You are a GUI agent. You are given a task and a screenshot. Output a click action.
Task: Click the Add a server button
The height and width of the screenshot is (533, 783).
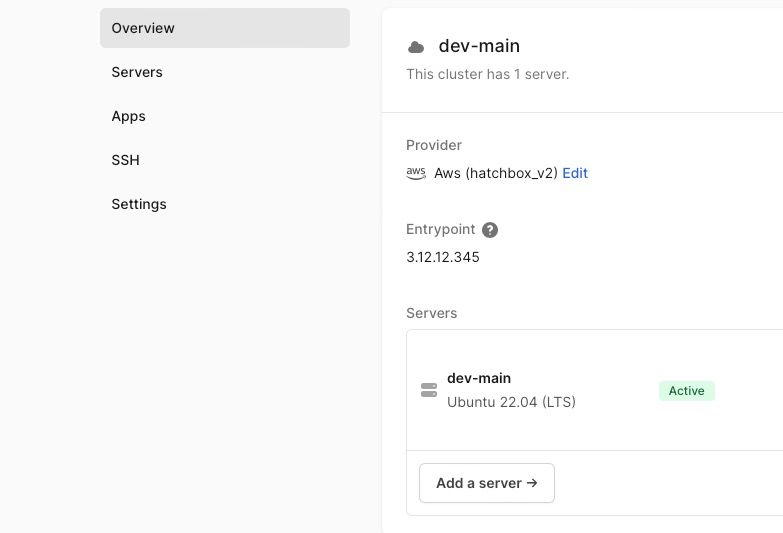[487, 483]
